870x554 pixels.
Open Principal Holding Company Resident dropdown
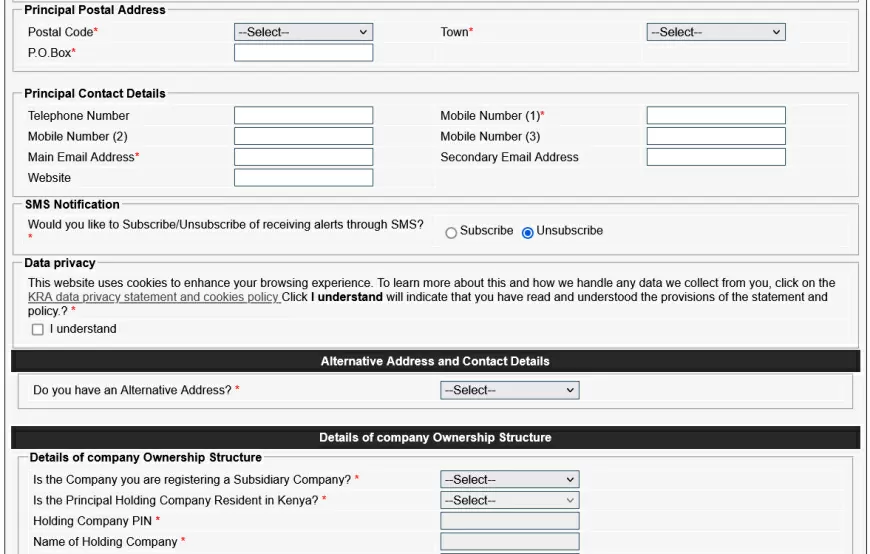pyautogui.click(x=509, y=500)
